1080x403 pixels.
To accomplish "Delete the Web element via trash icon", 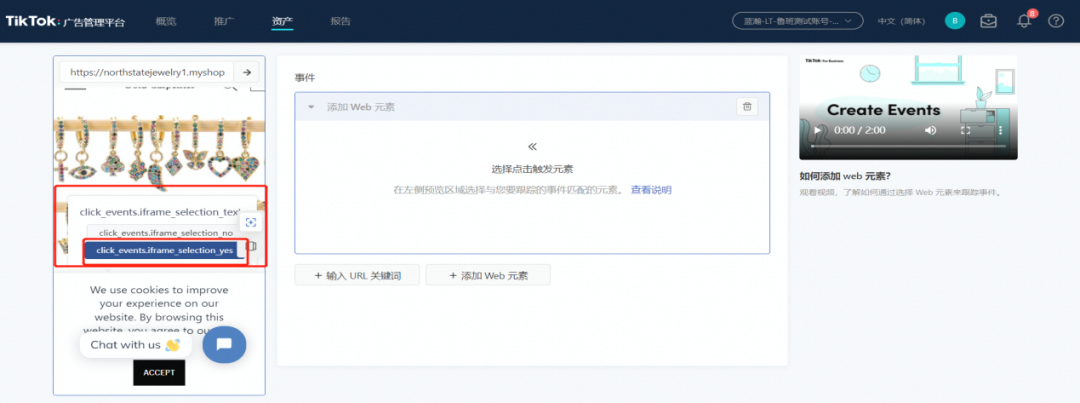I will (747, 107).
